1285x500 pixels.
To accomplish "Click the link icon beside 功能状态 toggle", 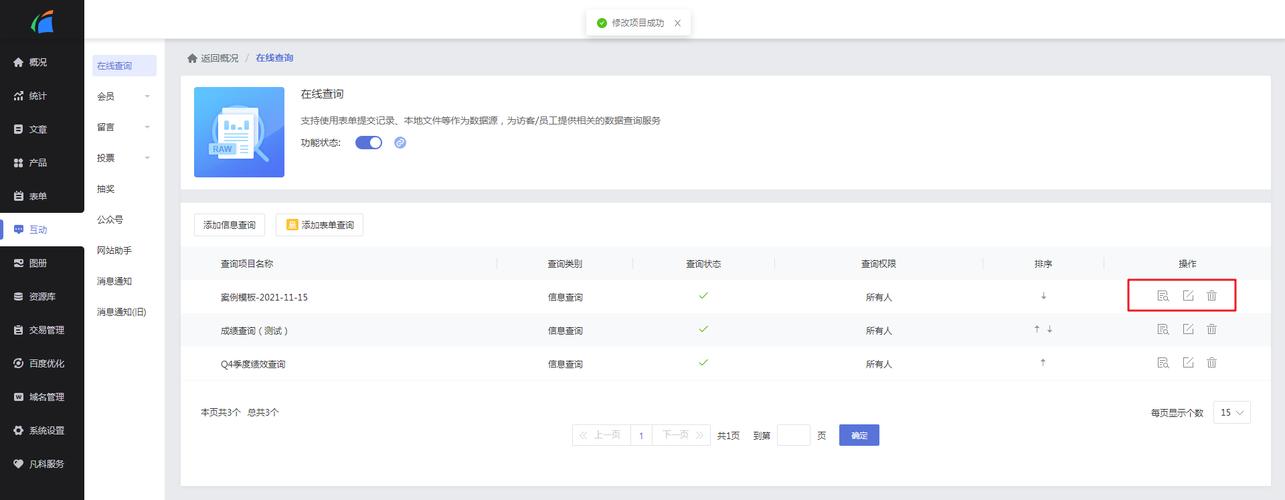I will point(400,143).
